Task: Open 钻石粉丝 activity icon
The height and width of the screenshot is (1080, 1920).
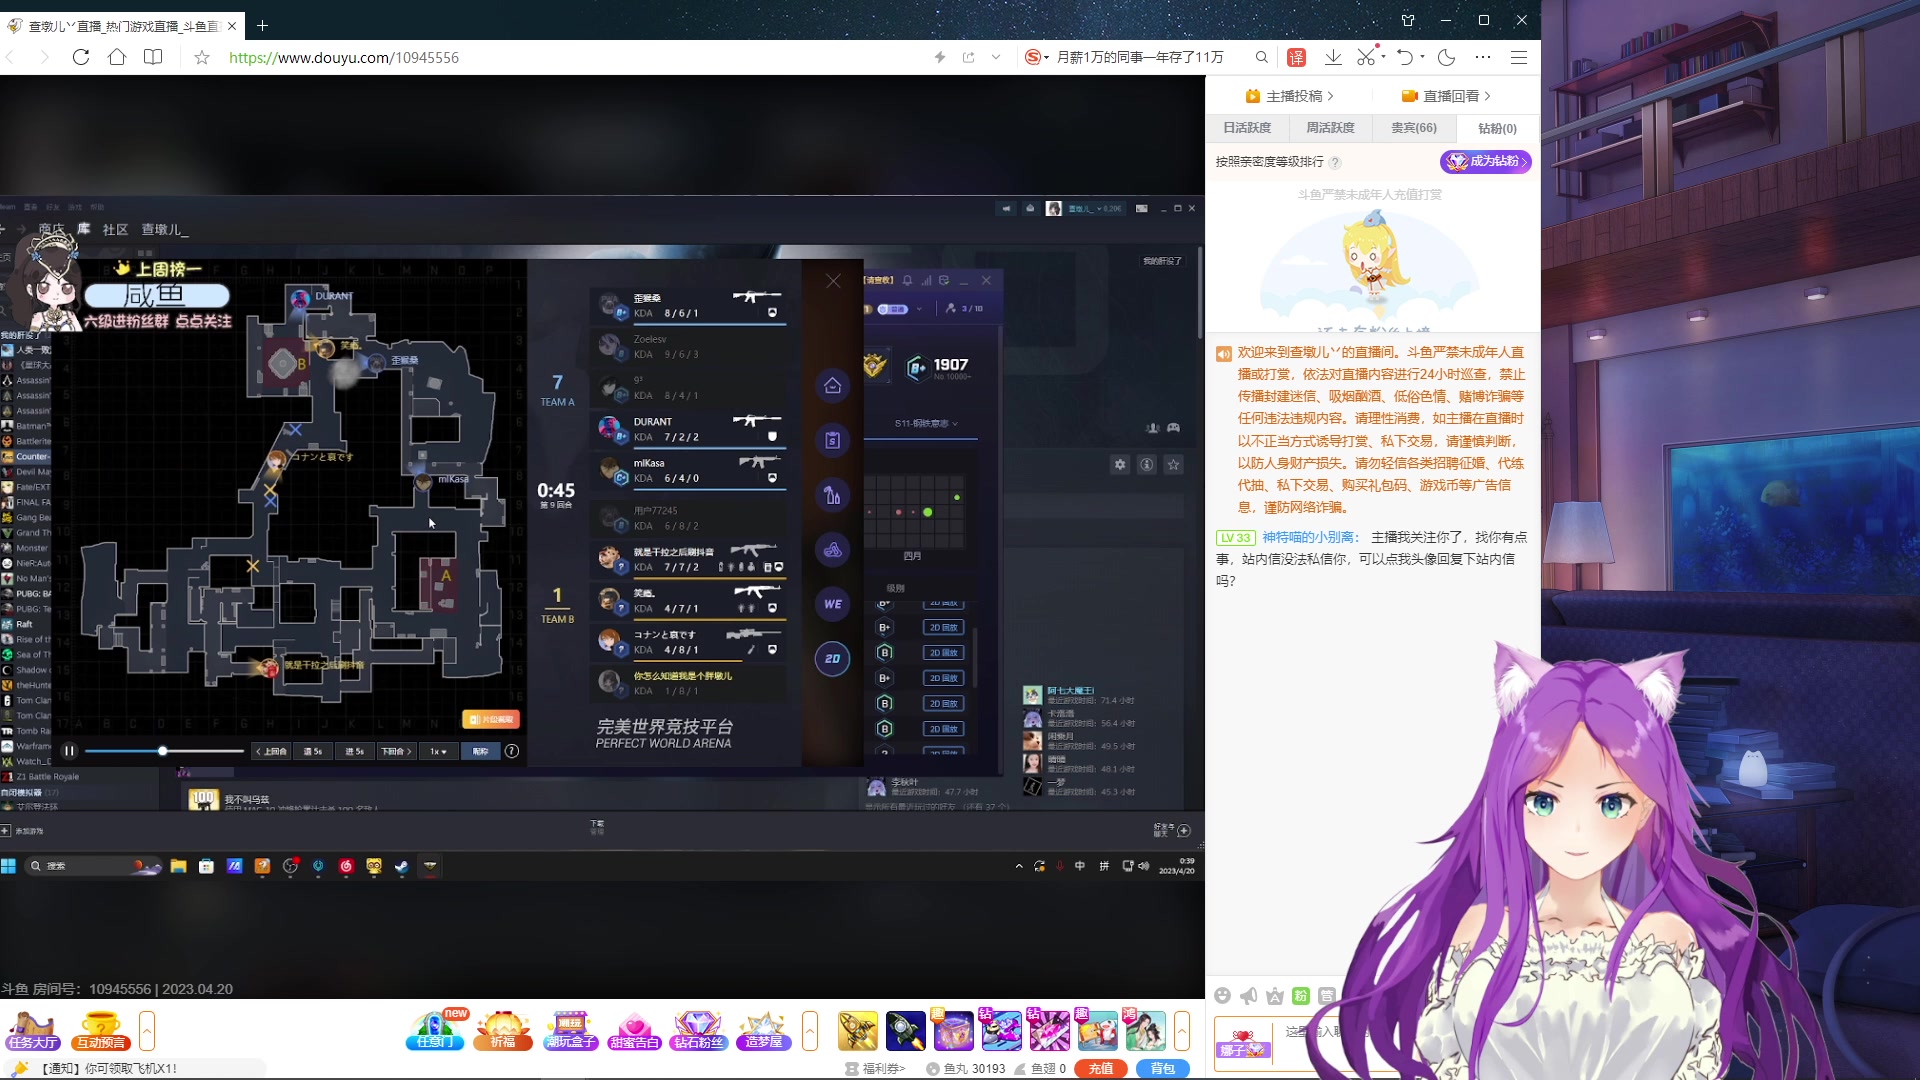Action: point(699,1031)
